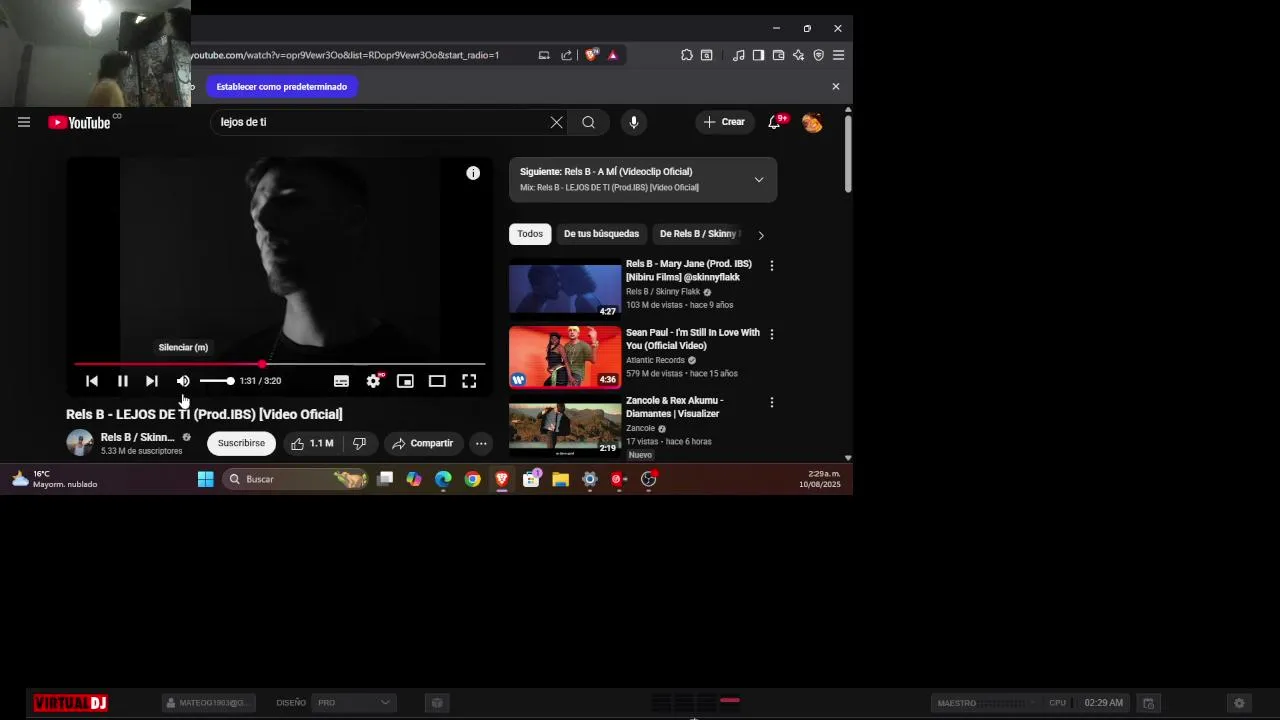Open Brave VPN shield icon
1280x720 pixels.
(x=818, y=55)
